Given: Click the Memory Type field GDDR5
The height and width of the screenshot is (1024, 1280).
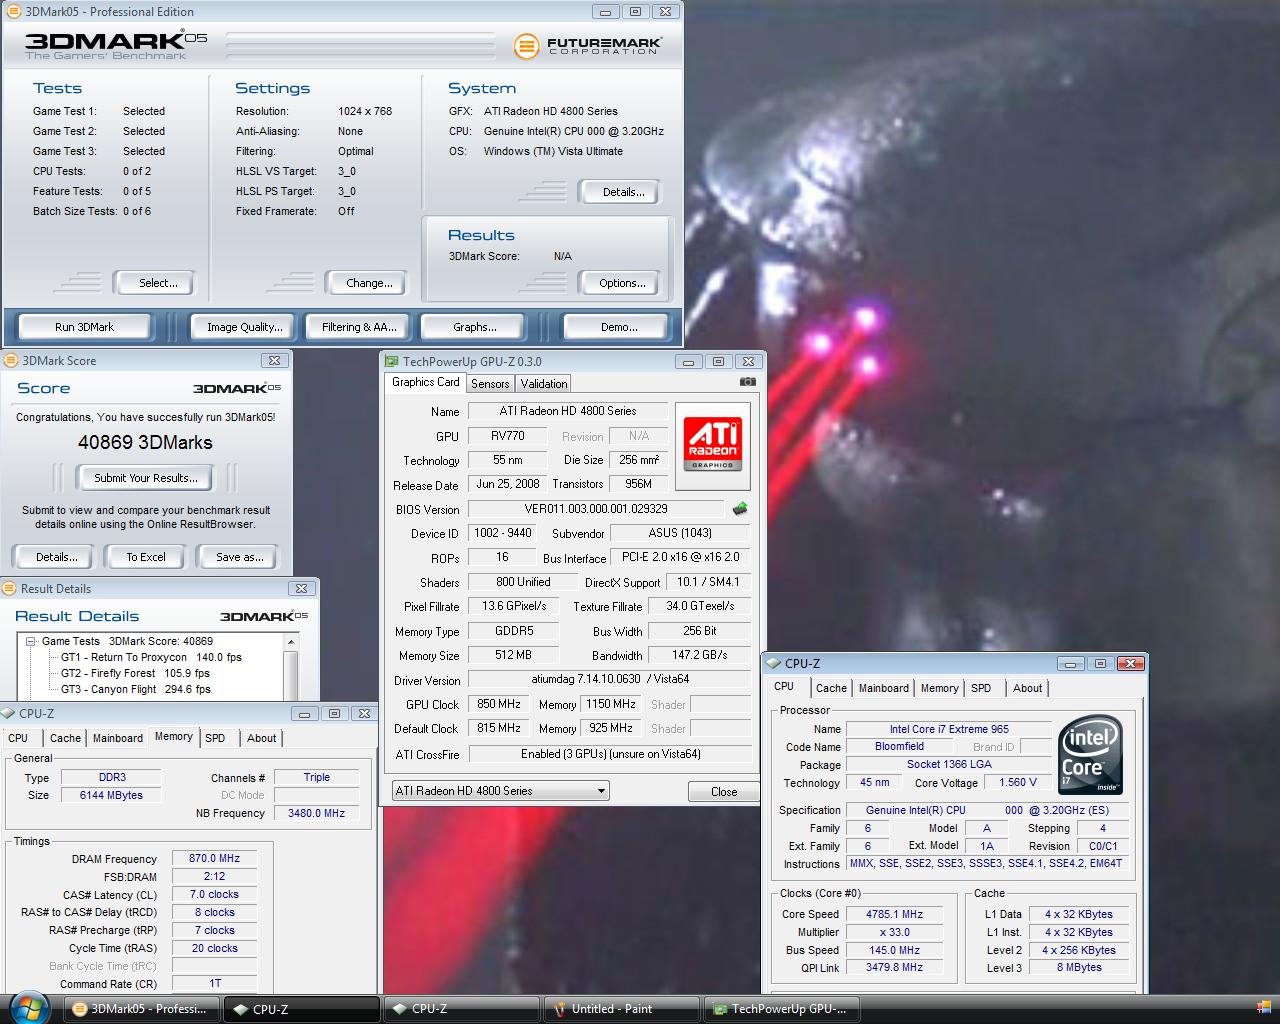Looking at the screenshot, I should pos(514,631).
